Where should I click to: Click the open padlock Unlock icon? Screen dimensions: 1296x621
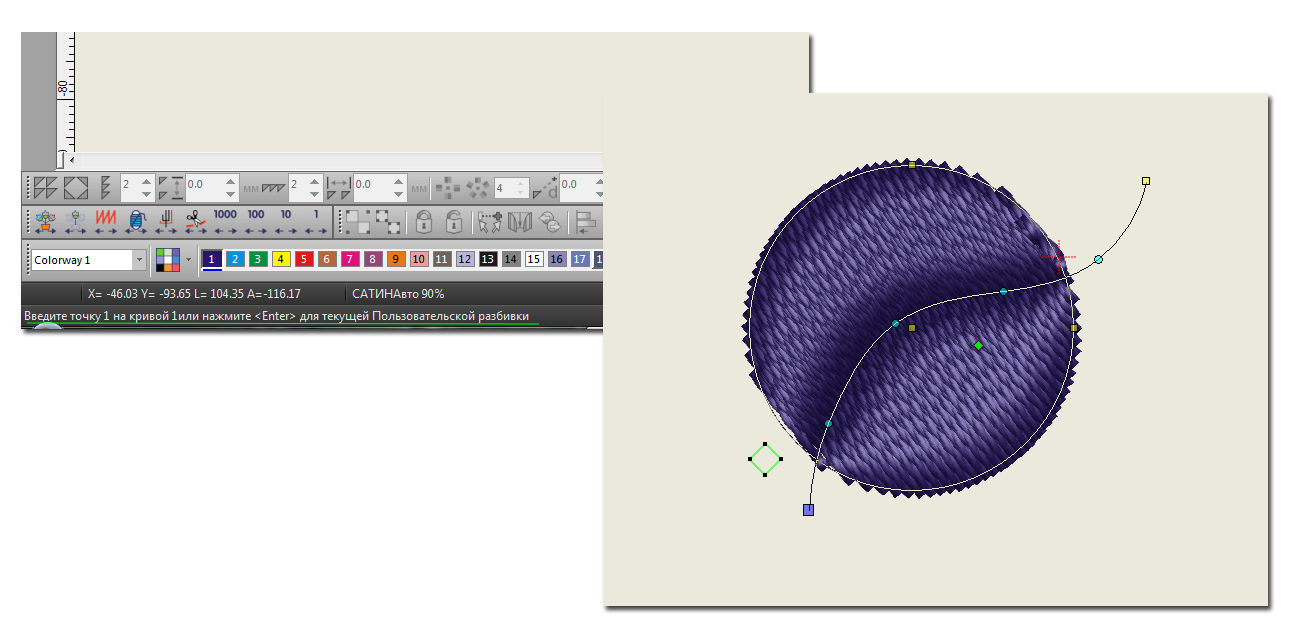(454, 222)
